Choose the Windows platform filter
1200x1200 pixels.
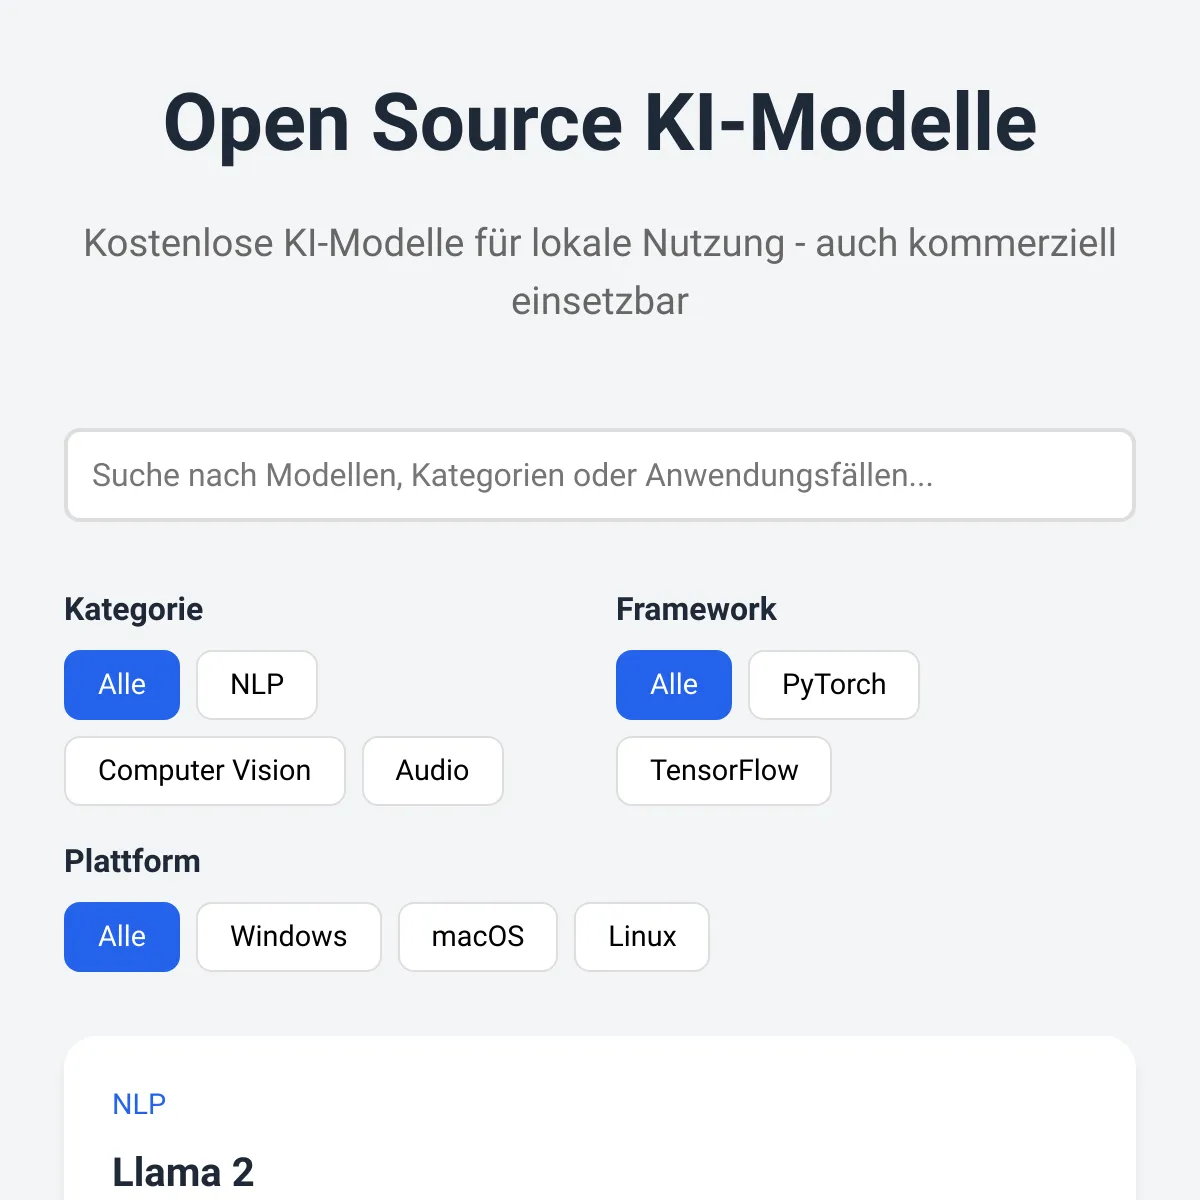click(x=289, y=937)
